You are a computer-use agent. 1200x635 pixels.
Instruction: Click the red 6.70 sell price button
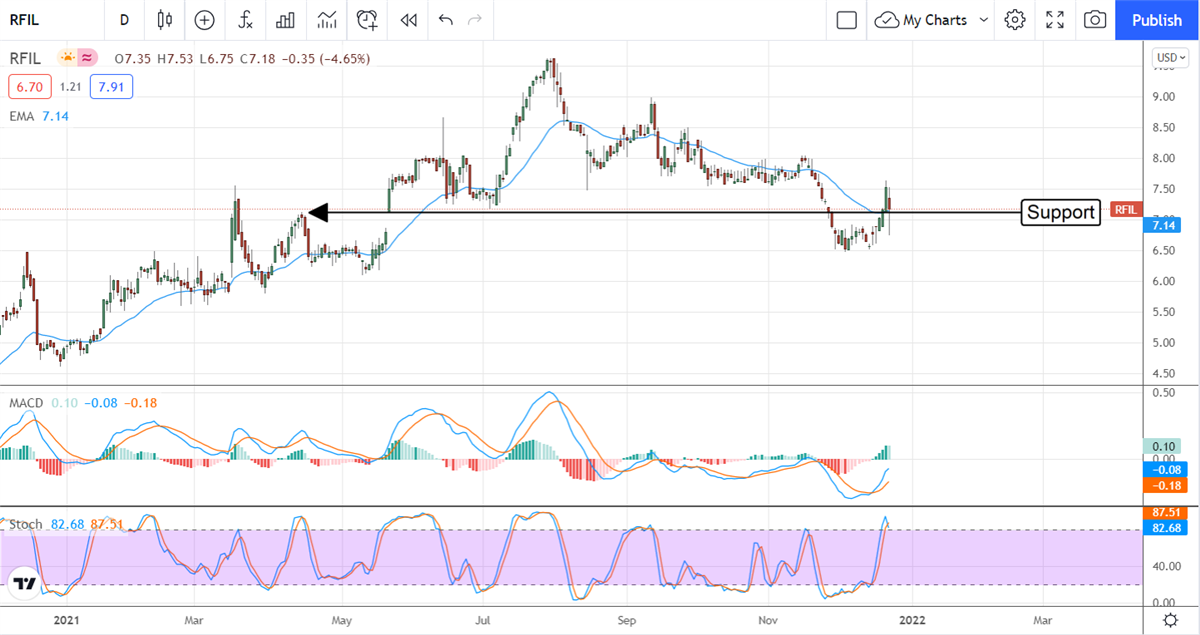tap(27, 87)
